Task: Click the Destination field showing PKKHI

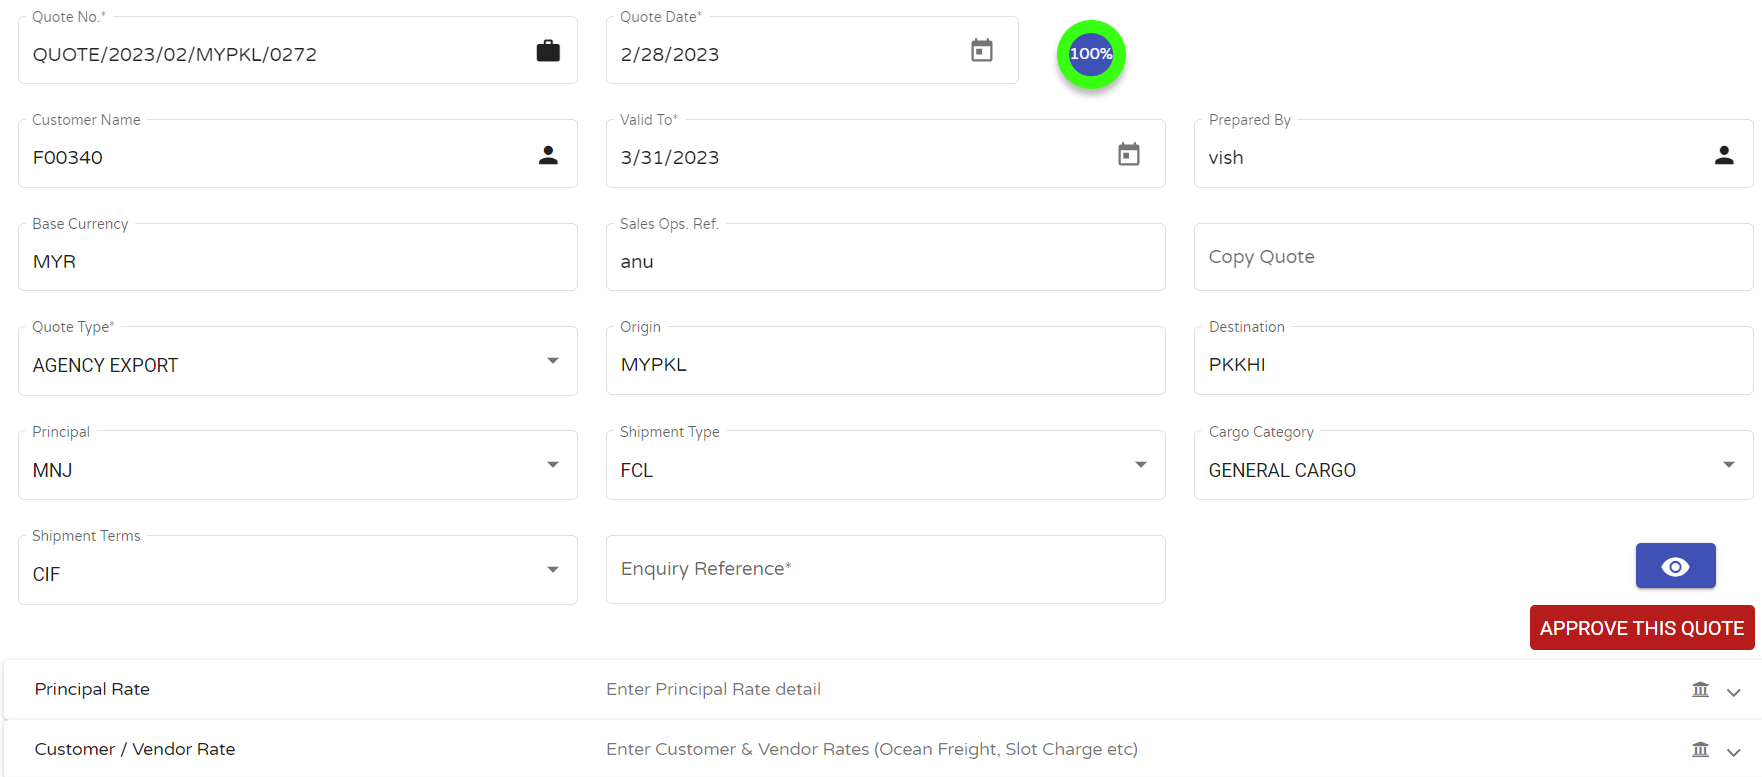Action: [1474, 361]
